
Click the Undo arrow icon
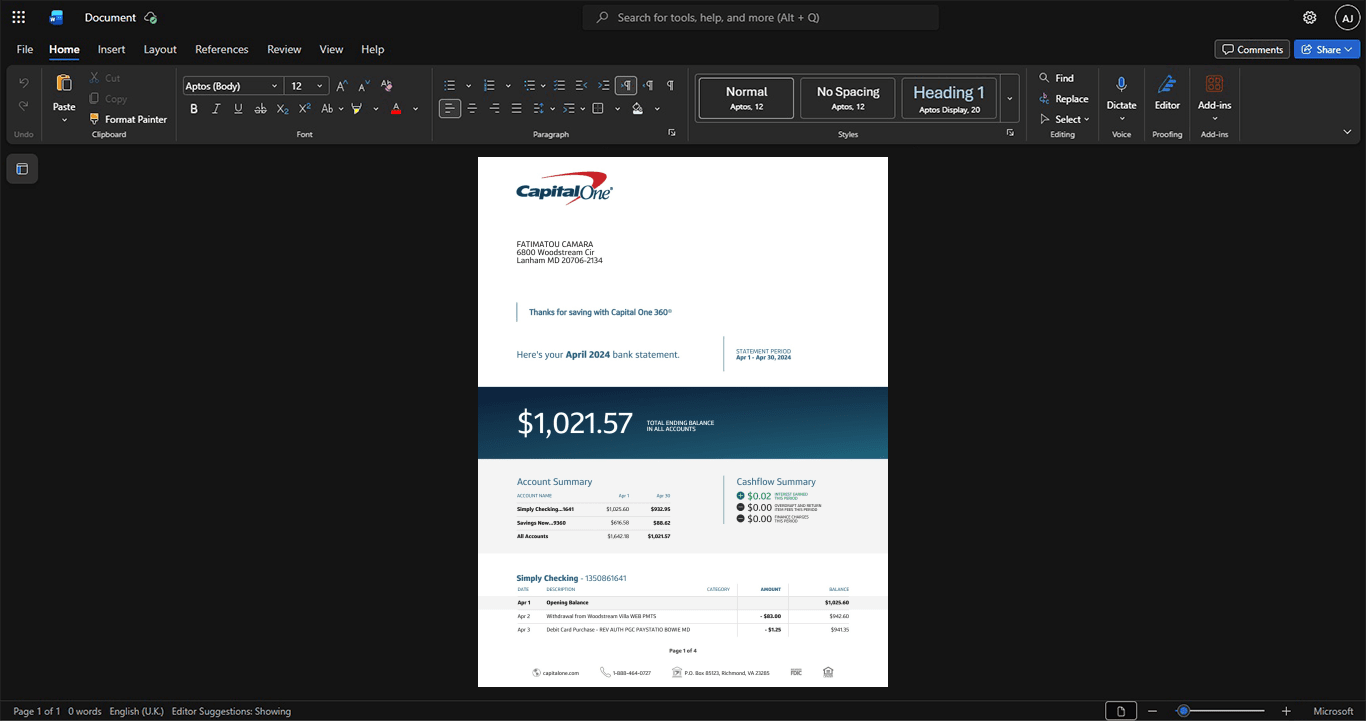[24, 82]
